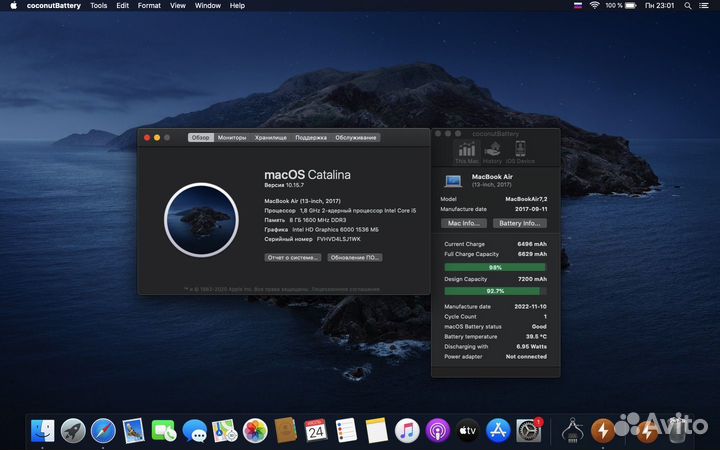Viewport: 720px width, 450px height.
Task: Switch to iOS Device view
Action: tap(521, 150)
